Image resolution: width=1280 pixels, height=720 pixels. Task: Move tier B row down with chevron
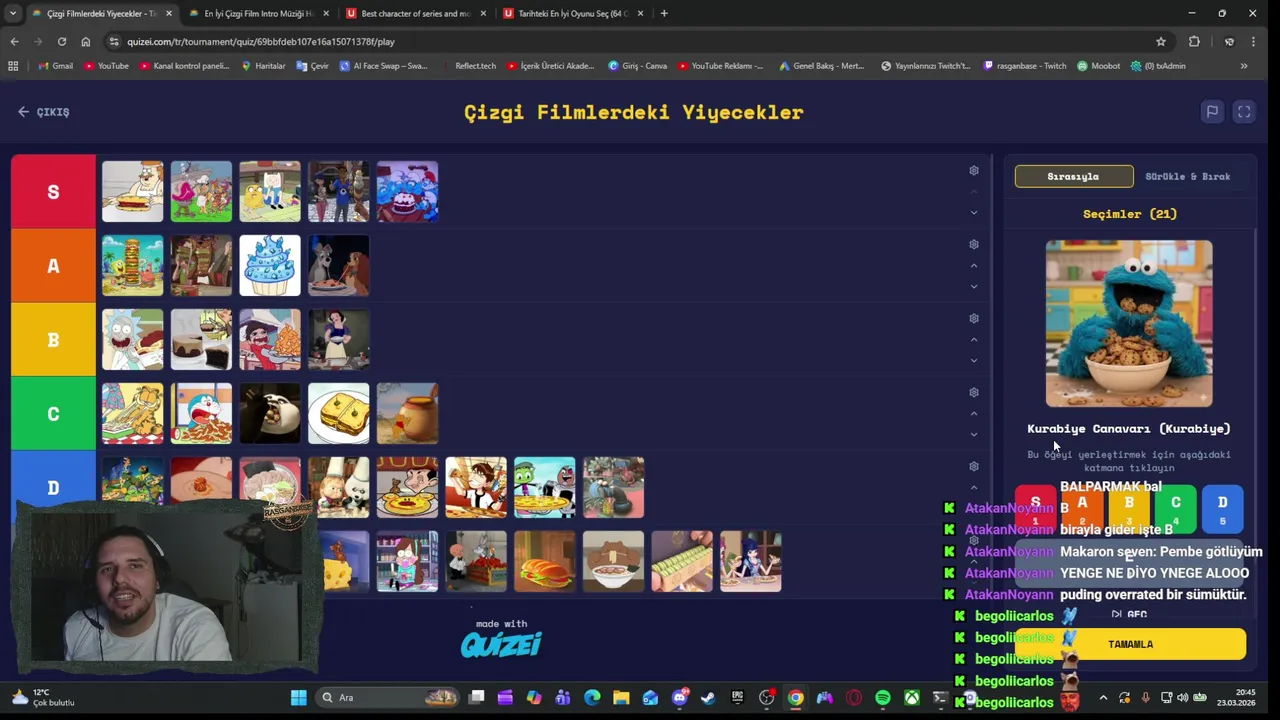[974, 360]
